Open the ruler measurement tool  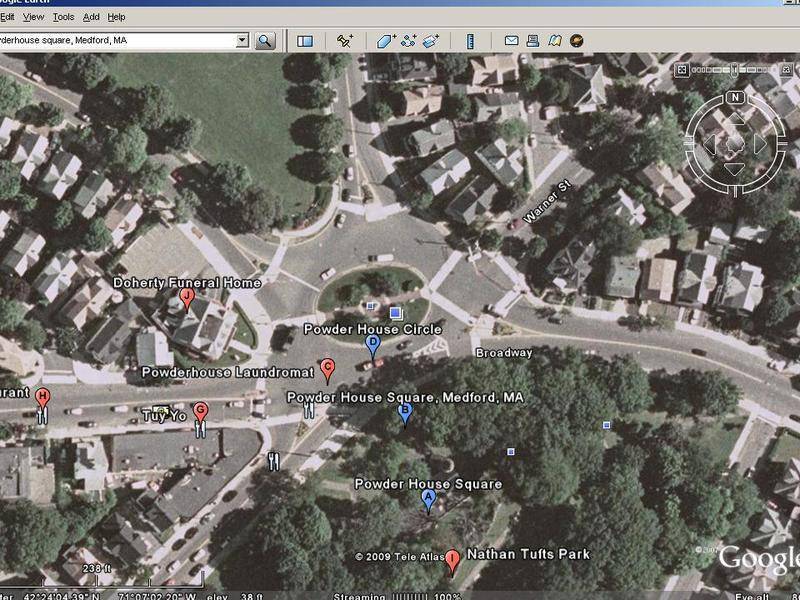470,41
